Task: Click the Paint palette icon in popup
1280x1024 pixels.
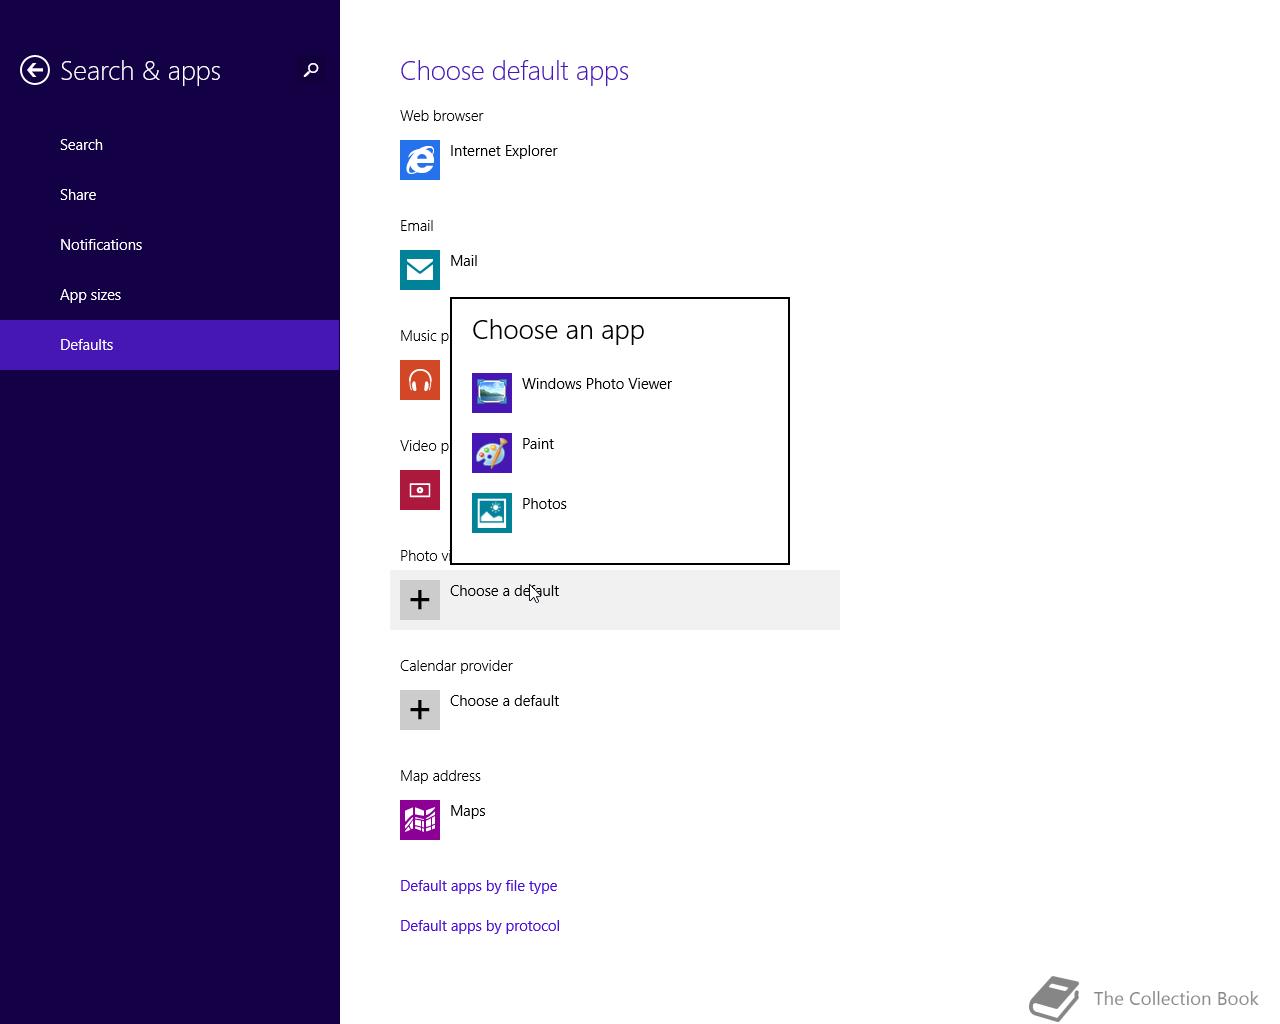Action: 492,453
